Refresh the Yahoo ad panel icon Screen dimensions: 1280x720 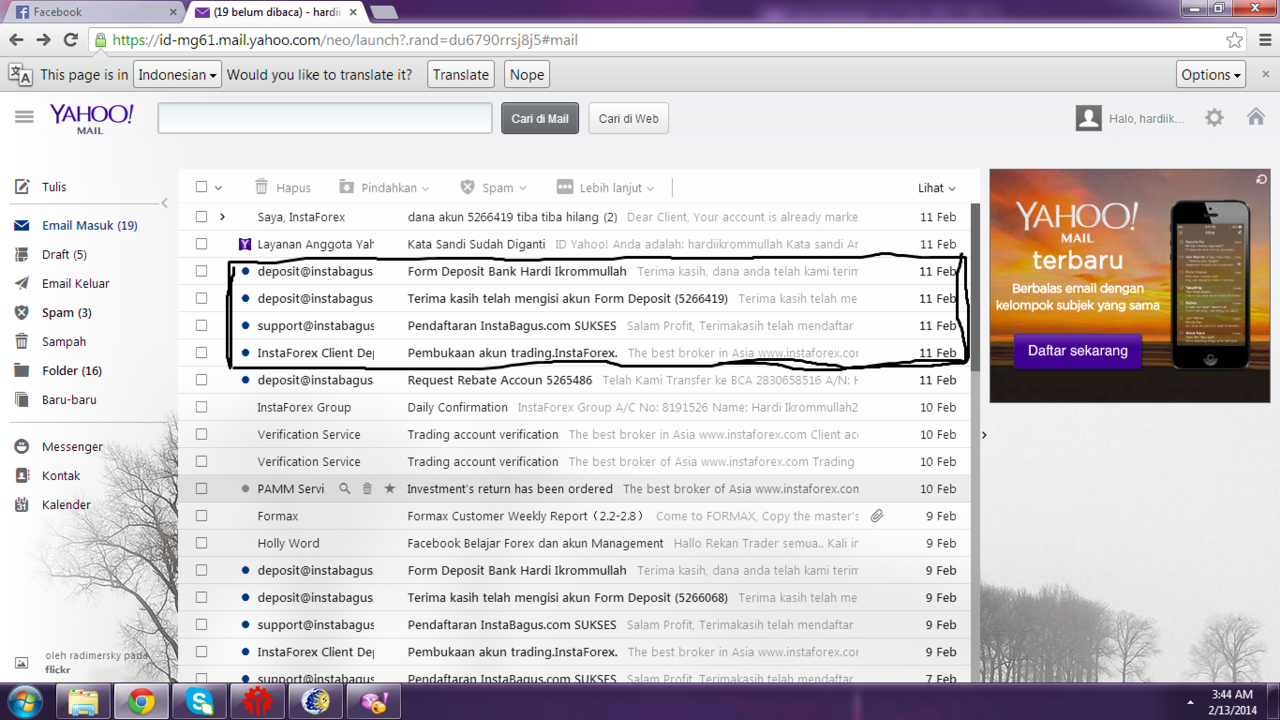(x=1262, y=179)
